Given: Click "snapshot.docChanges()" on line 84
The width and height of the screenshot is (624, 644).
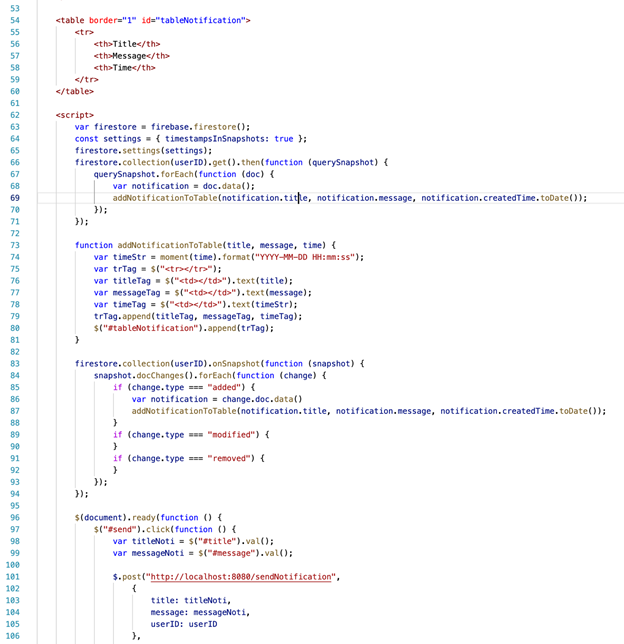Looking at the screenshot, I should pyautogui.click(x=143, y=375).
